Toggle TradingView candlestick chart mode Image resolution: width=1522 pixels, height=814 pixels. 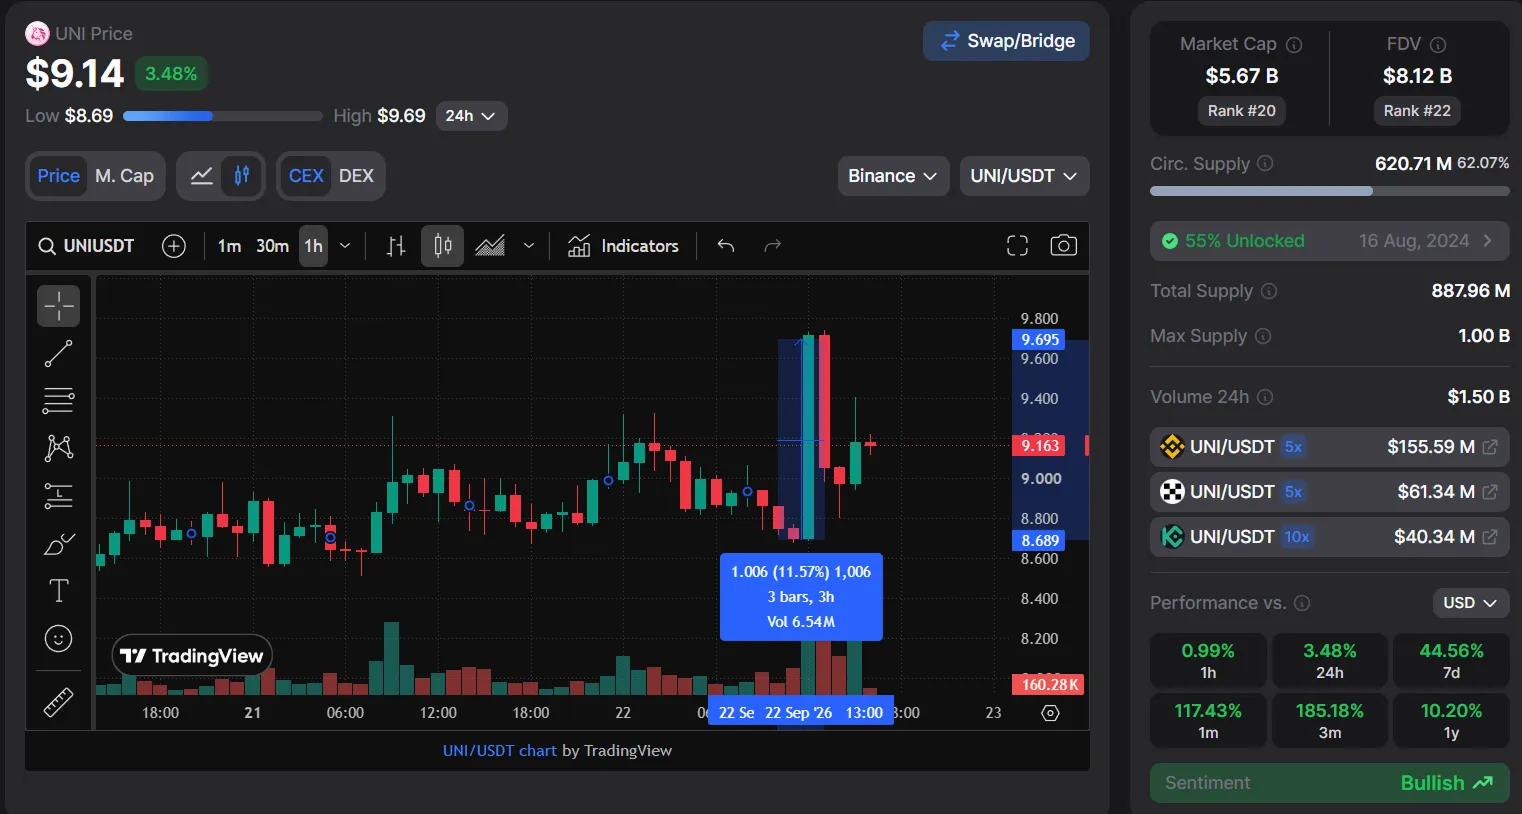241,176
